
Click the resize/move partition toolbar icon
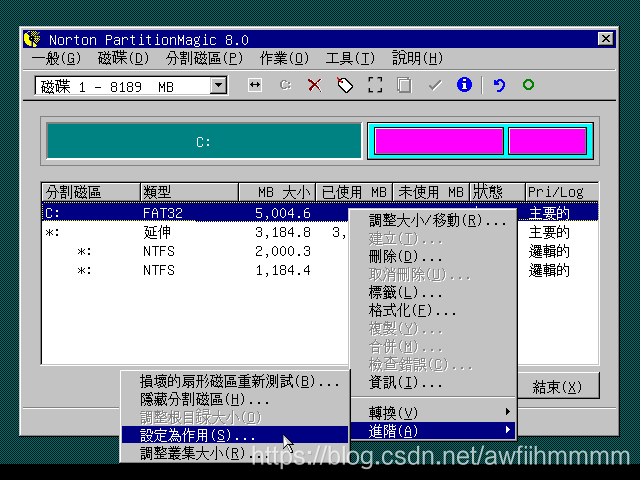coord(255,85)
